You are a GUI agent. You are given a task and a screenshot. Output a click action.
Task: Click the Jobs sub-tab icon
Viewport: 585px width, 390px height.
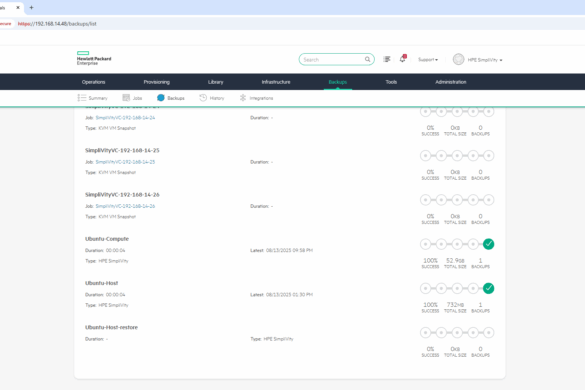[x=126, y=98]
